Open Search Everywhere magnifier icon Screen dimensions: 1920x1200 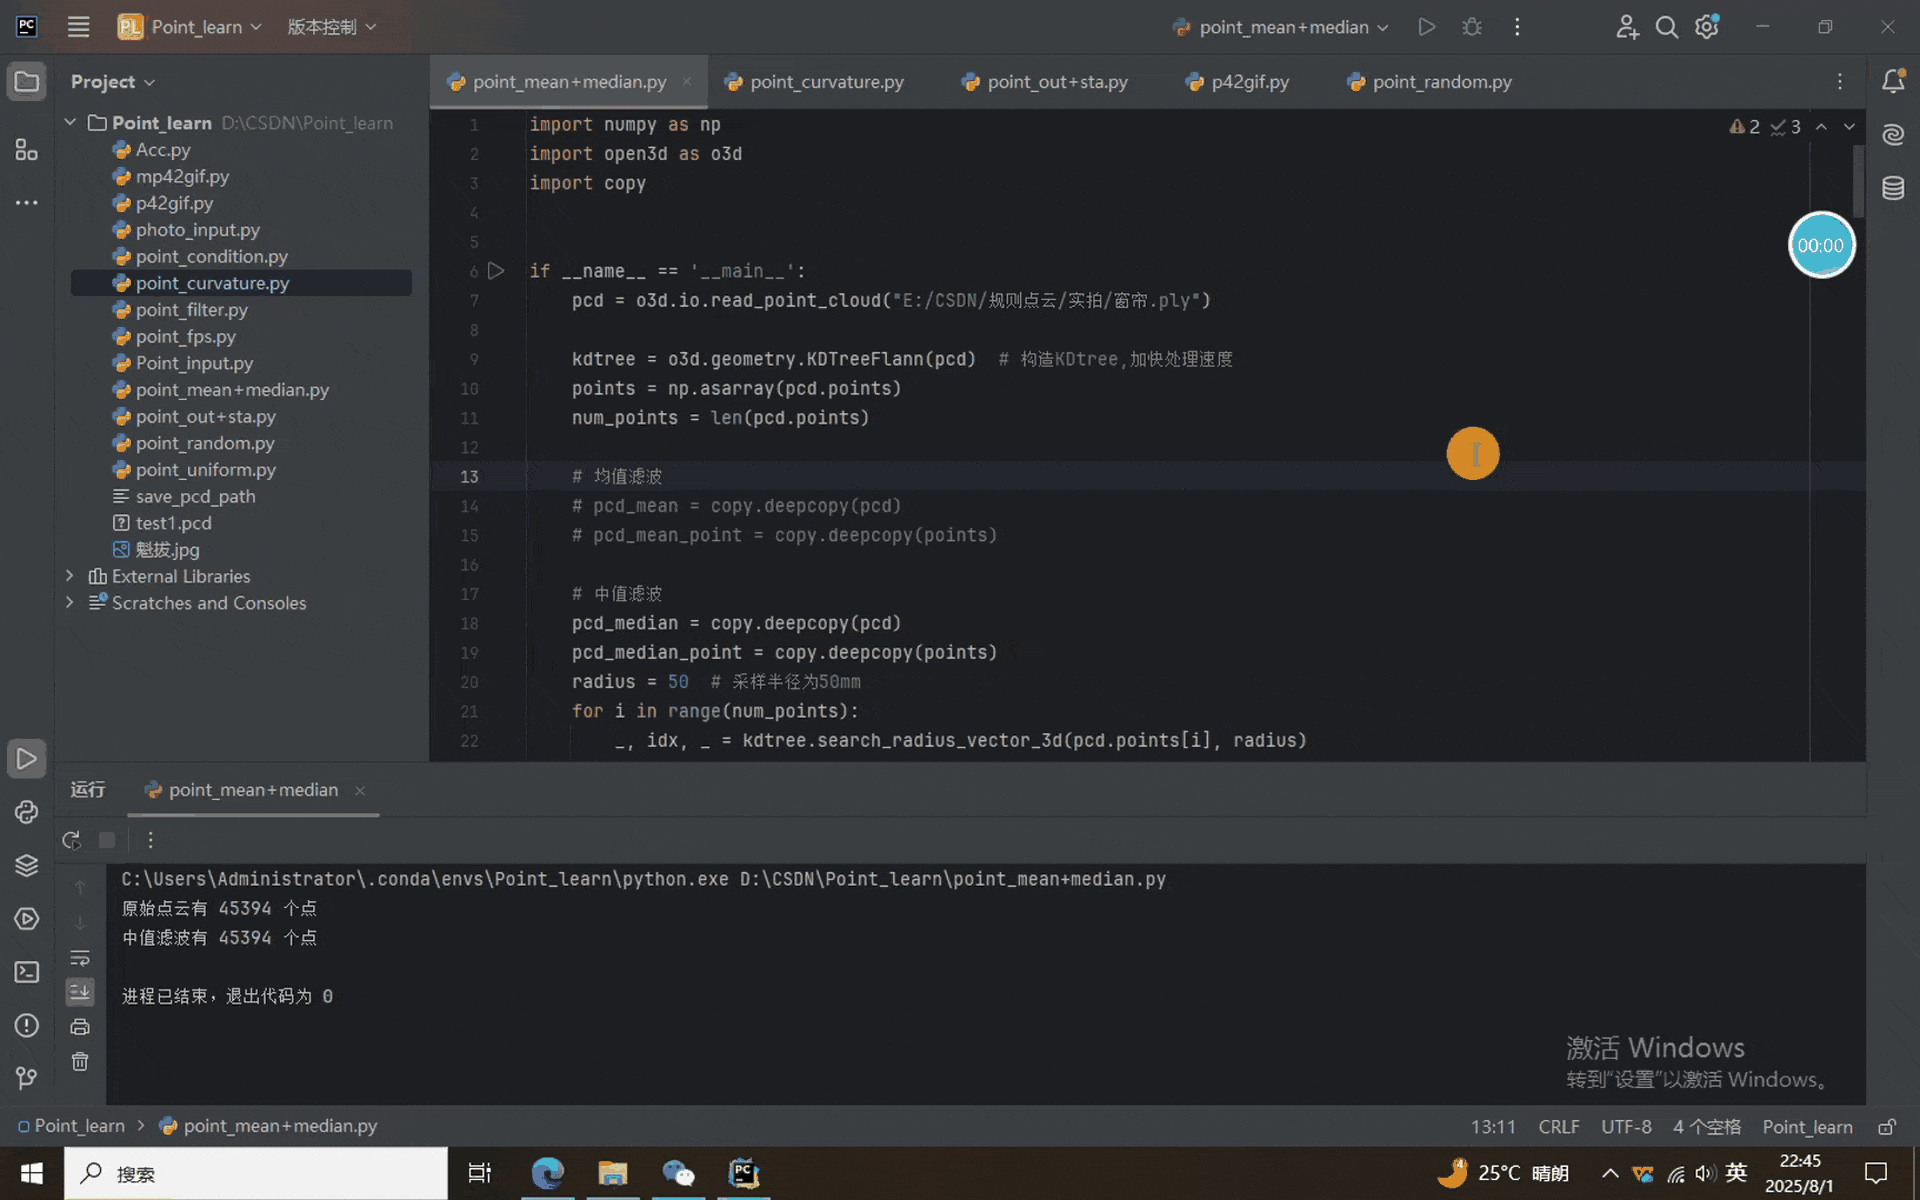(1666, 27)
